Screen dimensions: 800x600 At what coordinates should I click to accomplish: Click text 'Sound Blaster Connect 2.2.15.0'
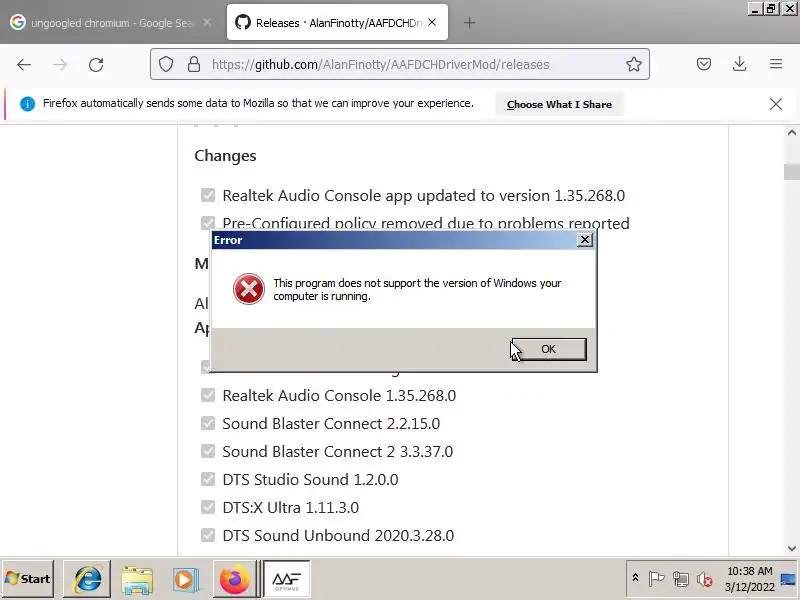[331, 423]
